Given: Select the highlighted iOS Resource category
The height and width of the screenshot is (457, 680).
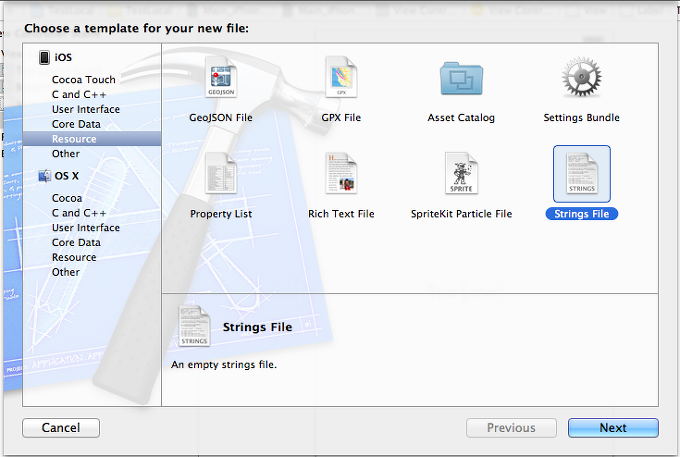Looking at the screenshot, I should click(92, 139).
